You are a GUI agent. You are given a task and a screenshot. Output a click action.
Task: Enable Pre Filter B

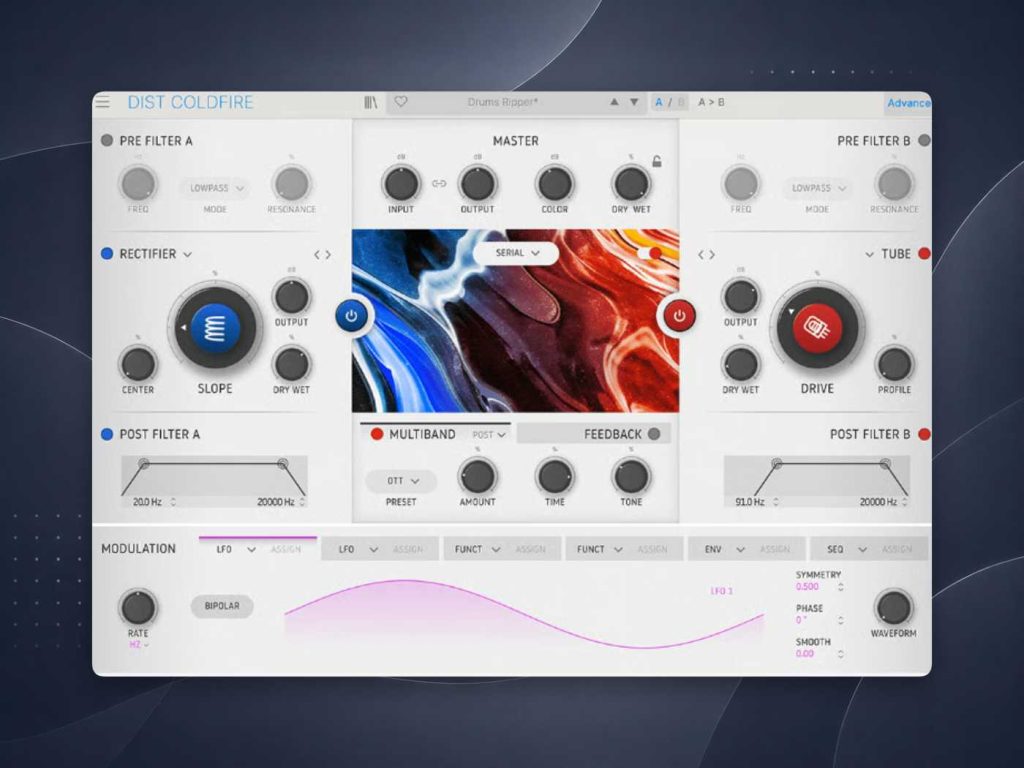924,140
